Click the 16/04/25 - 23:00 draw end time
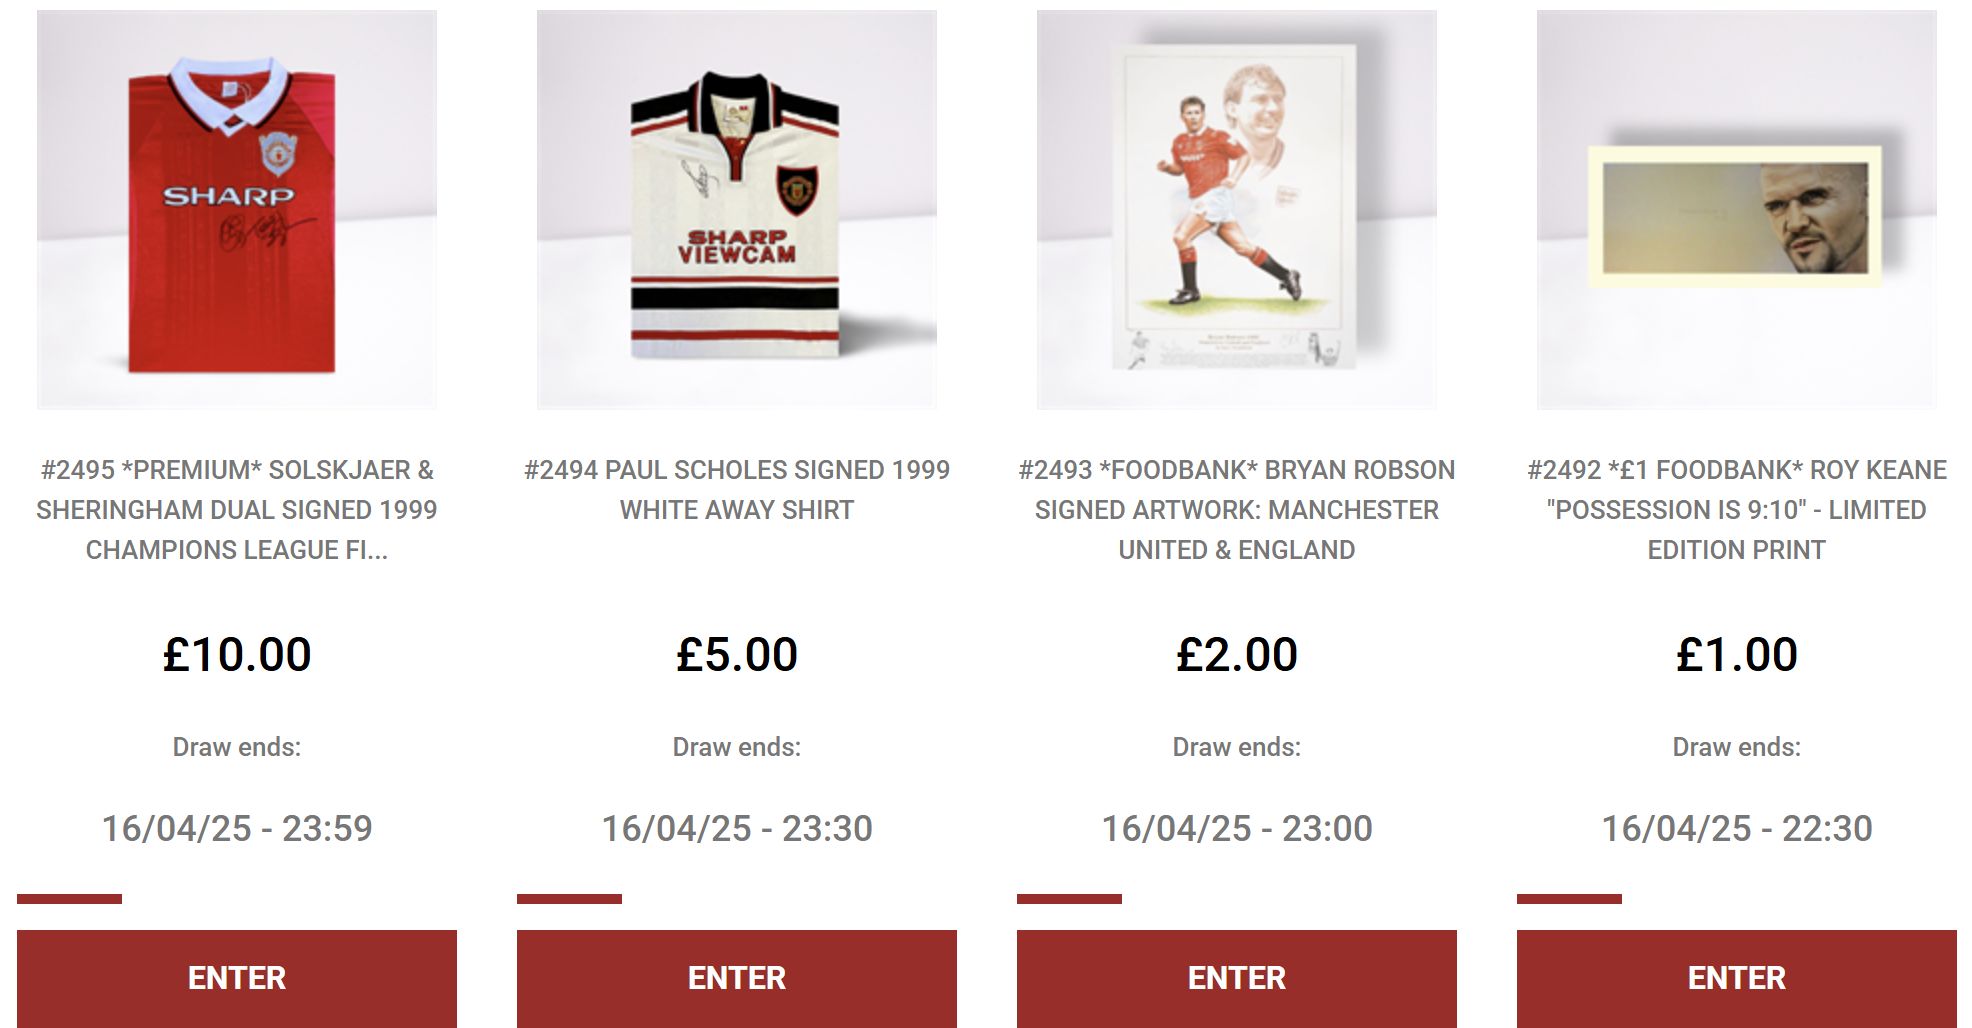 pos(1237,828)
